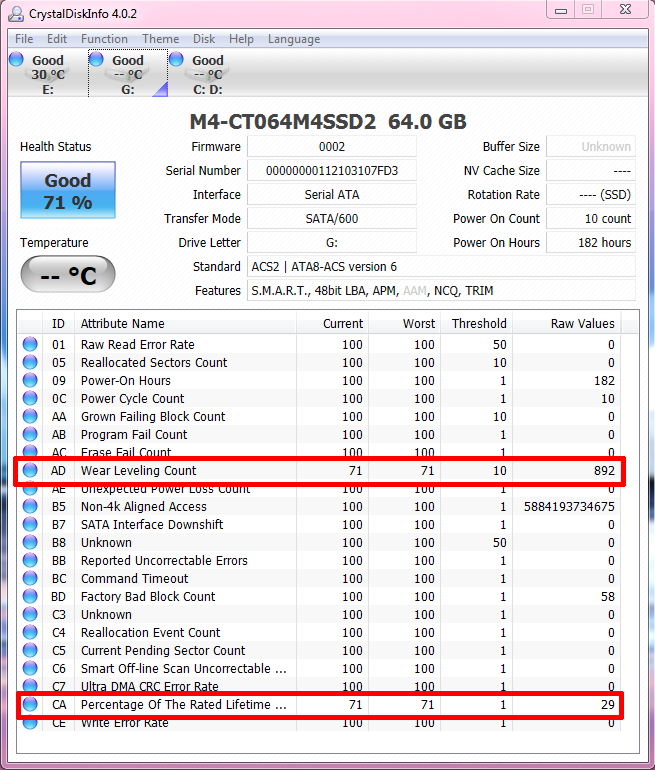Click the Firmware value field 0002
This screenshot has width=655, height=770.
click(332, 146)
